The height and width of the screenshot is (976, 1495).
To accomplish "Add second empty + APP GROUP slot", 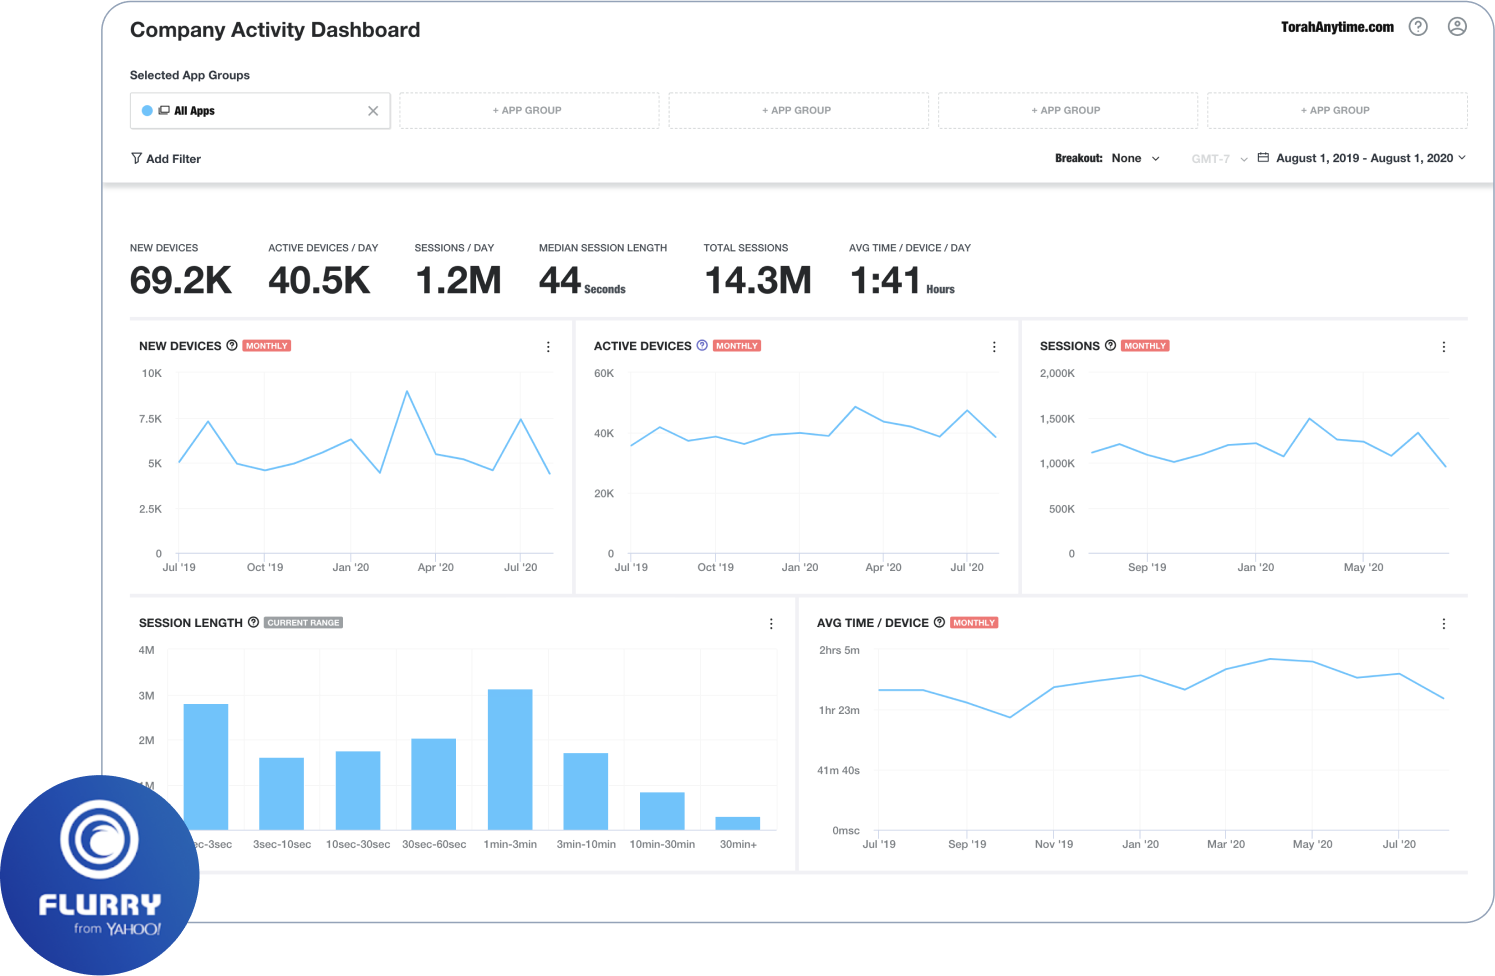I will click(798, 111).
